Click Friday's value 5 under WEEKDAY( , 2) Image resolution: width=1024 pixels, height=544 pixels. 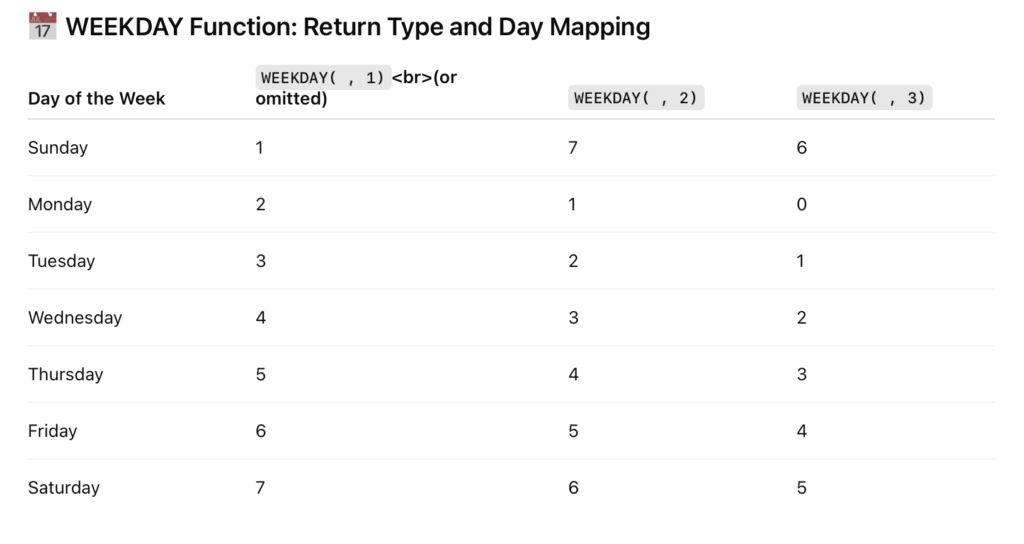pos(573,431)
